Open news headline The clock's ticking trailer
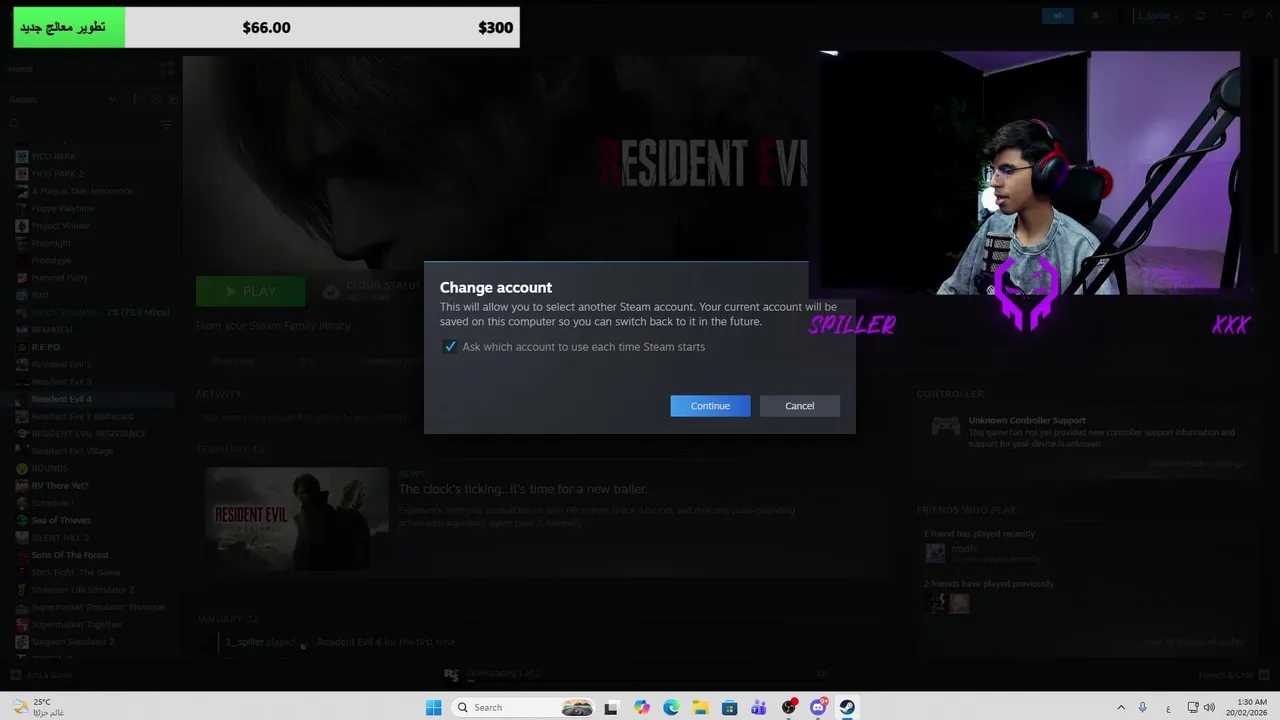 coord(523,489)
